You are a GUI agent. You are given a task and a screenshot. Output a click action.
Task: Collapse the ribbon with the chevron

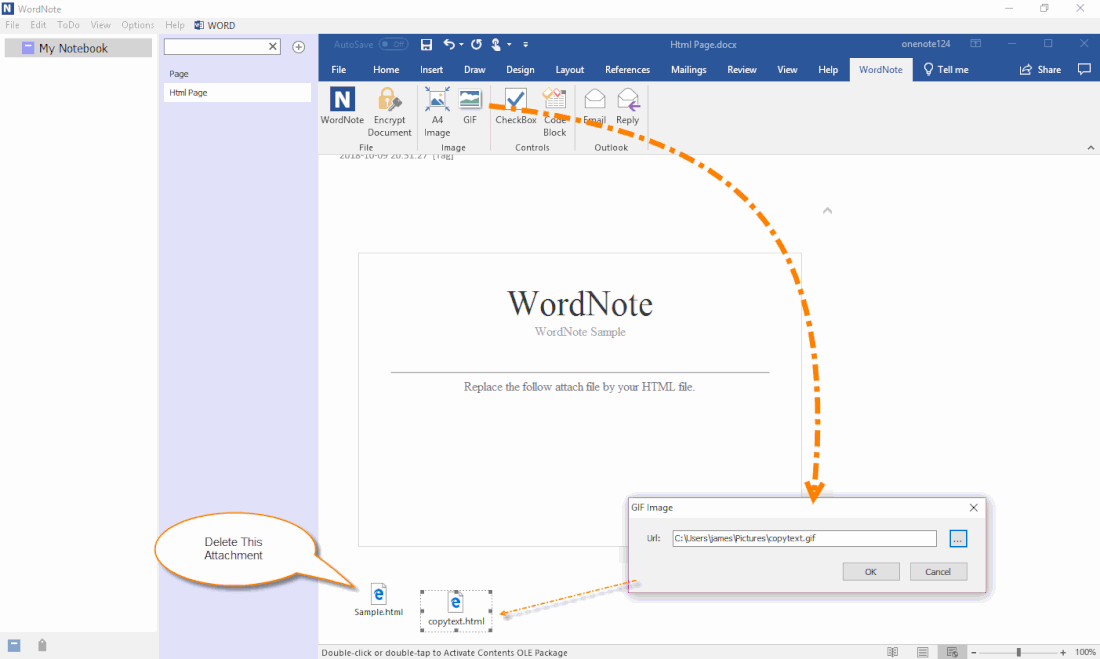click(1090, 147)
